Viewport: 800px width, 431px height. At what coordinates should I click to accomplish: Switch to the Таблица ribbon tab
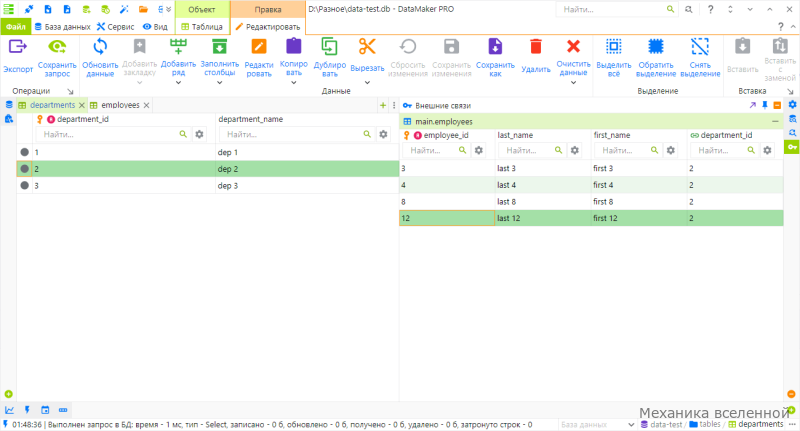pyautogui.click(x=202, y=27)
